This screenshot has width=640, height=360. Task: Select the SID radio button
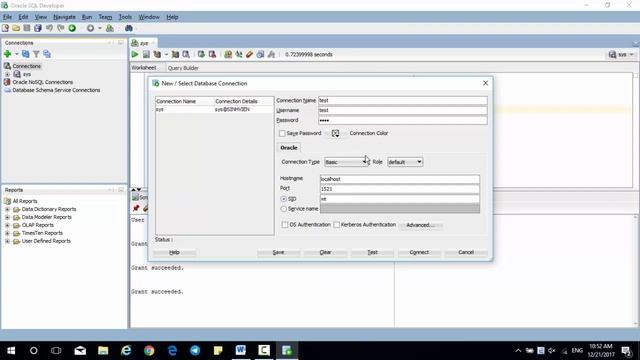(x=284, y=199)
